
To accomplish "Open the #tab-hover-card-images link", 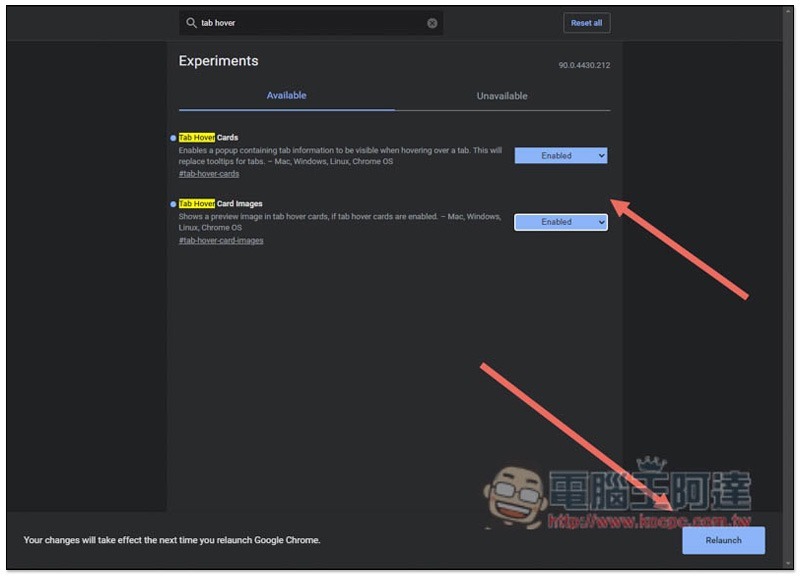I will [221, 240].
